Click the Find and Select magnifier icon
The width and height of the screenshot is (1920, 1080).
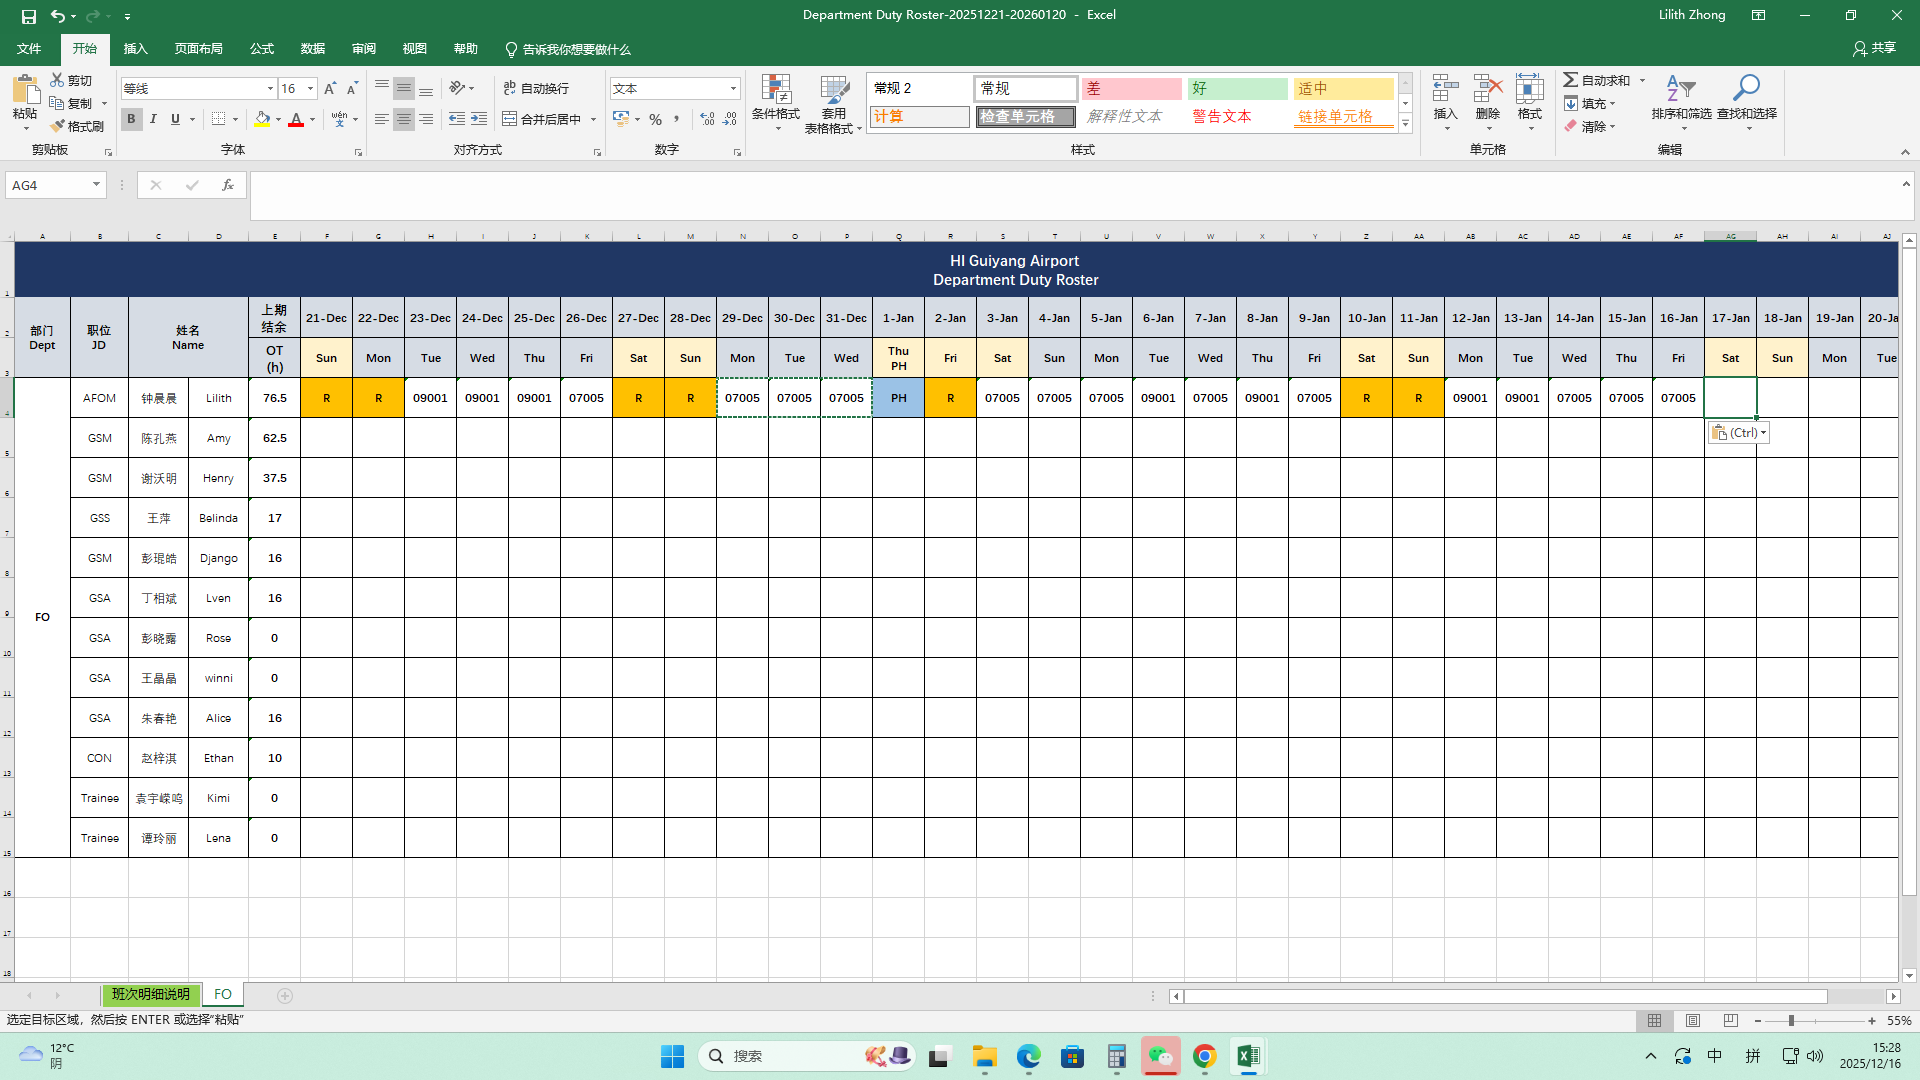click(x=1746, y=90)
